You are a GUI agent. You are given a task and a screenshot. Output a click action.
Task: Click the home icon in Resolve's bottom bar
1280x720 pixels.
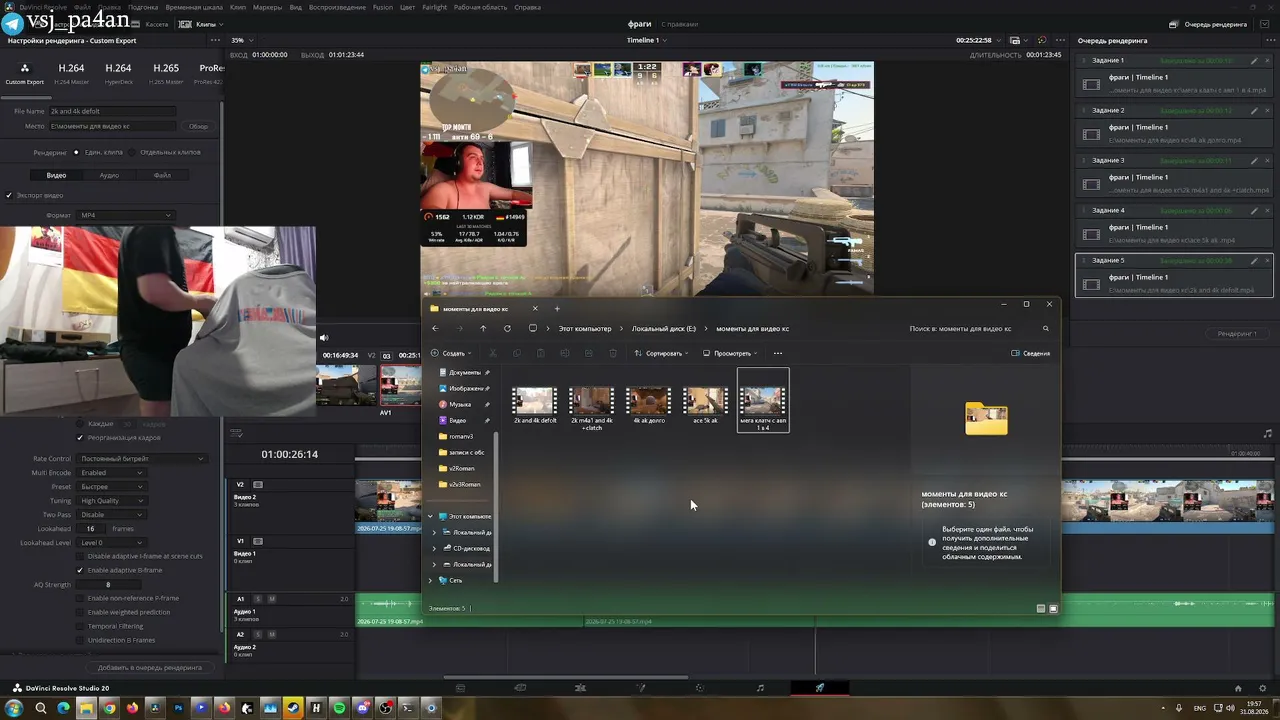pos(1238,688)
